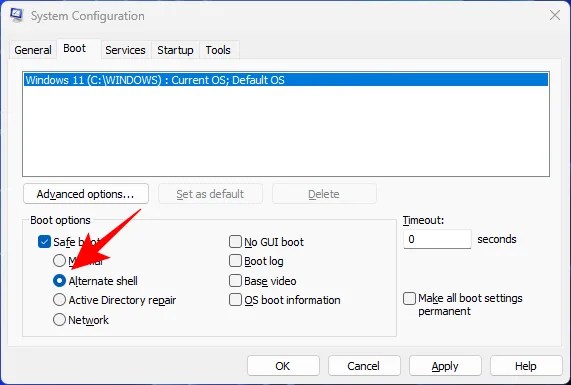The image size is (571, 385).
Task: Enable Base video checkbox
Action: point(235,280)
